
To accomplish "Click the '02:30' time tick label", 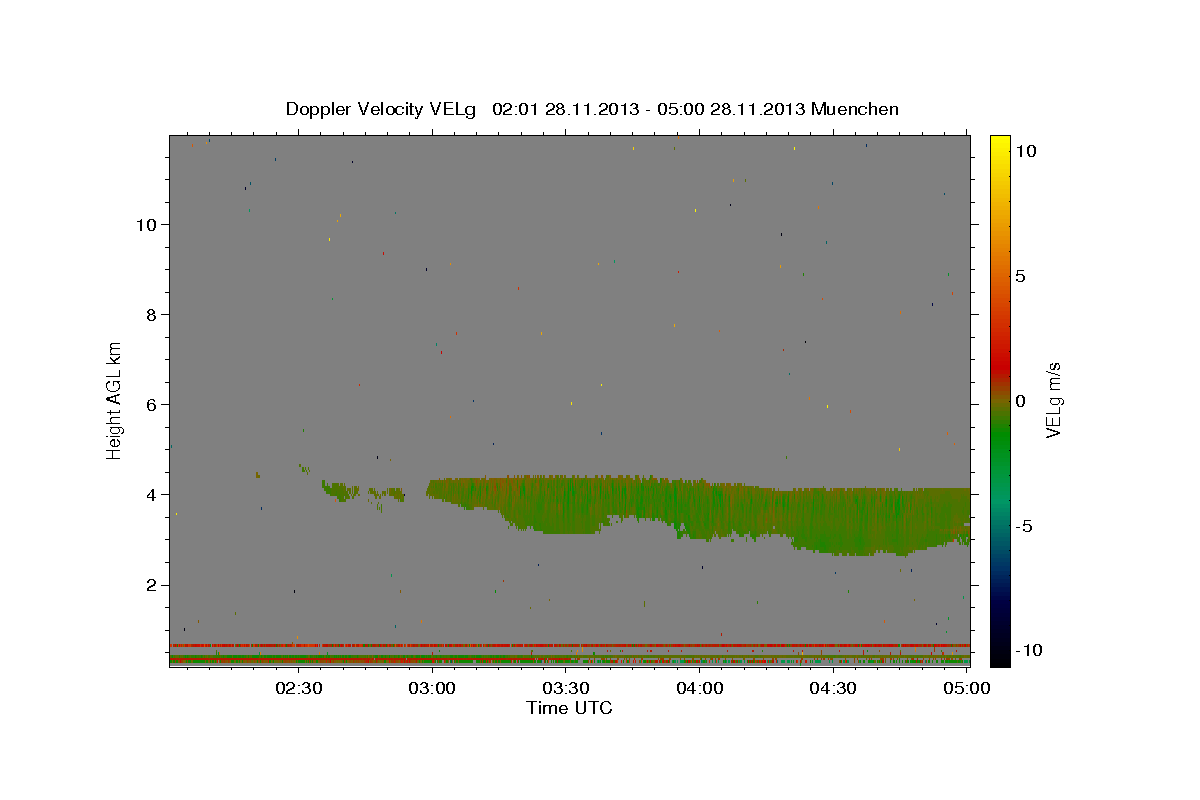I will 299,688.
